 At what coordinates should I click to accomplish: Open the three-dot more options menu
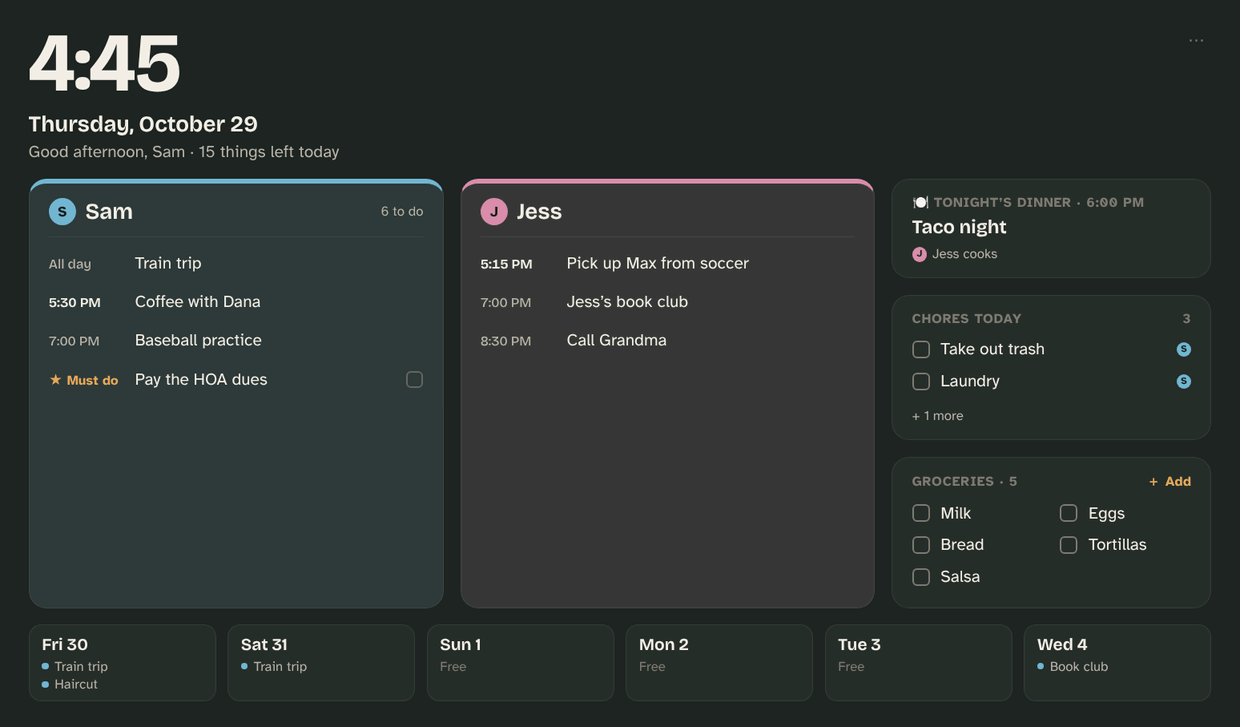[1196, 40]
